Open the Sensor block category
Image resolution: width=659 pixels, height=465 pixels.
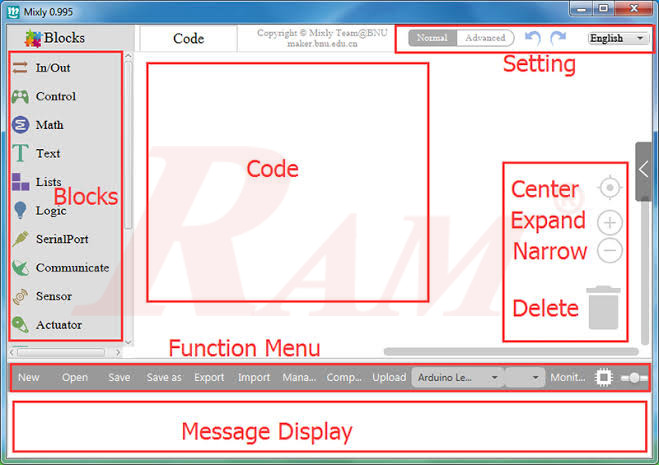coord(54,296)
